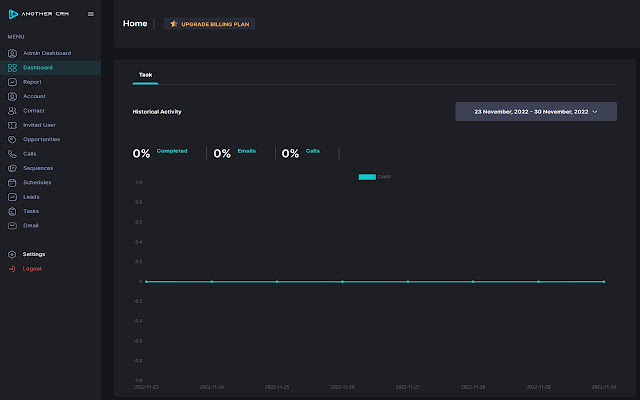Open the Gmail envelope icon
Image resolution: width=640 pixels, height=400 pixels.
pos(12,226)
